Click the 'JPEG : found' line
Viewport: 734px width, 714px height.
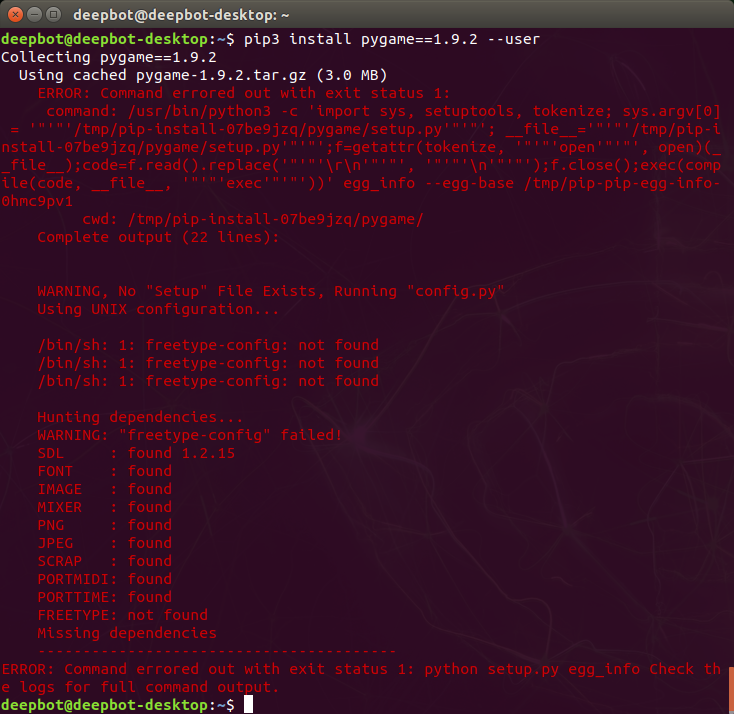click(104, 543)
